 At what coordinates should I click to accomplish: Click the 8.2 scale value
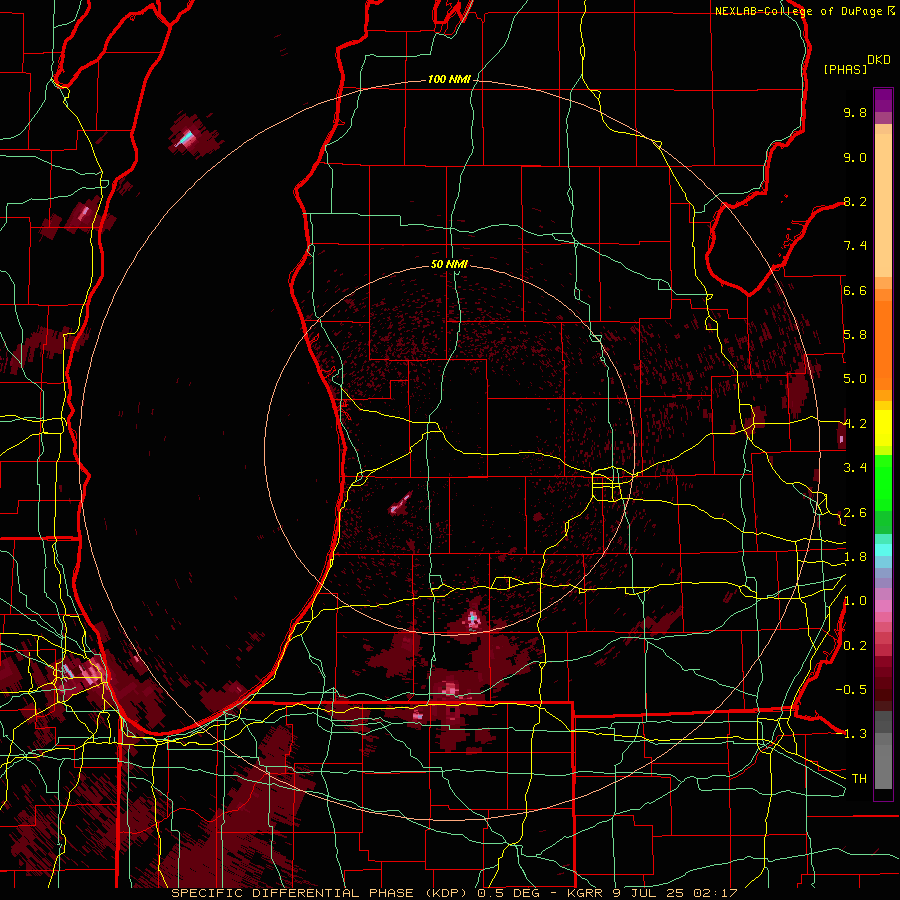click(855, 201)
